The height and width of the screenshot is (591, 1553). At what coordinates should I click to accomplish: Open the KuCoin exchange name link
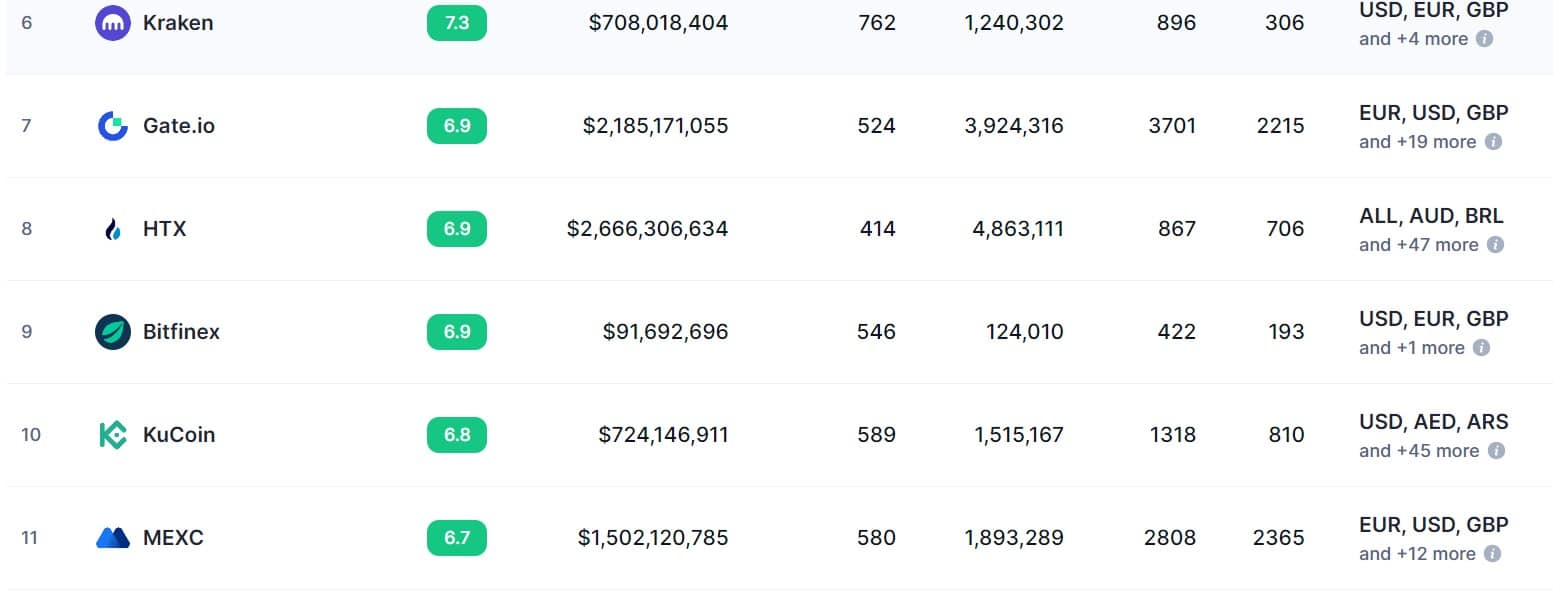coord(179,435)
